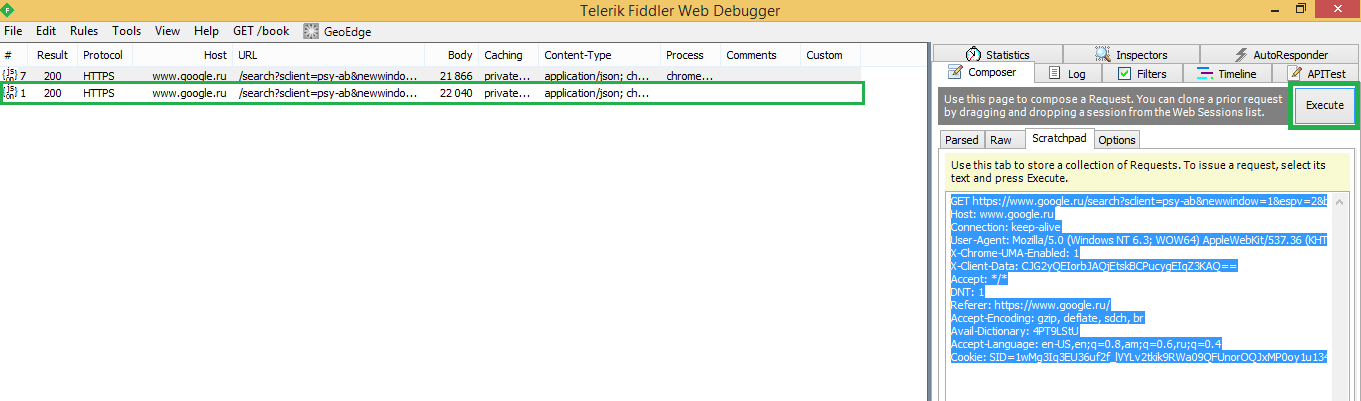Click the User-Agent header line
1361x401 pixels.
(x=1139, y=240)
